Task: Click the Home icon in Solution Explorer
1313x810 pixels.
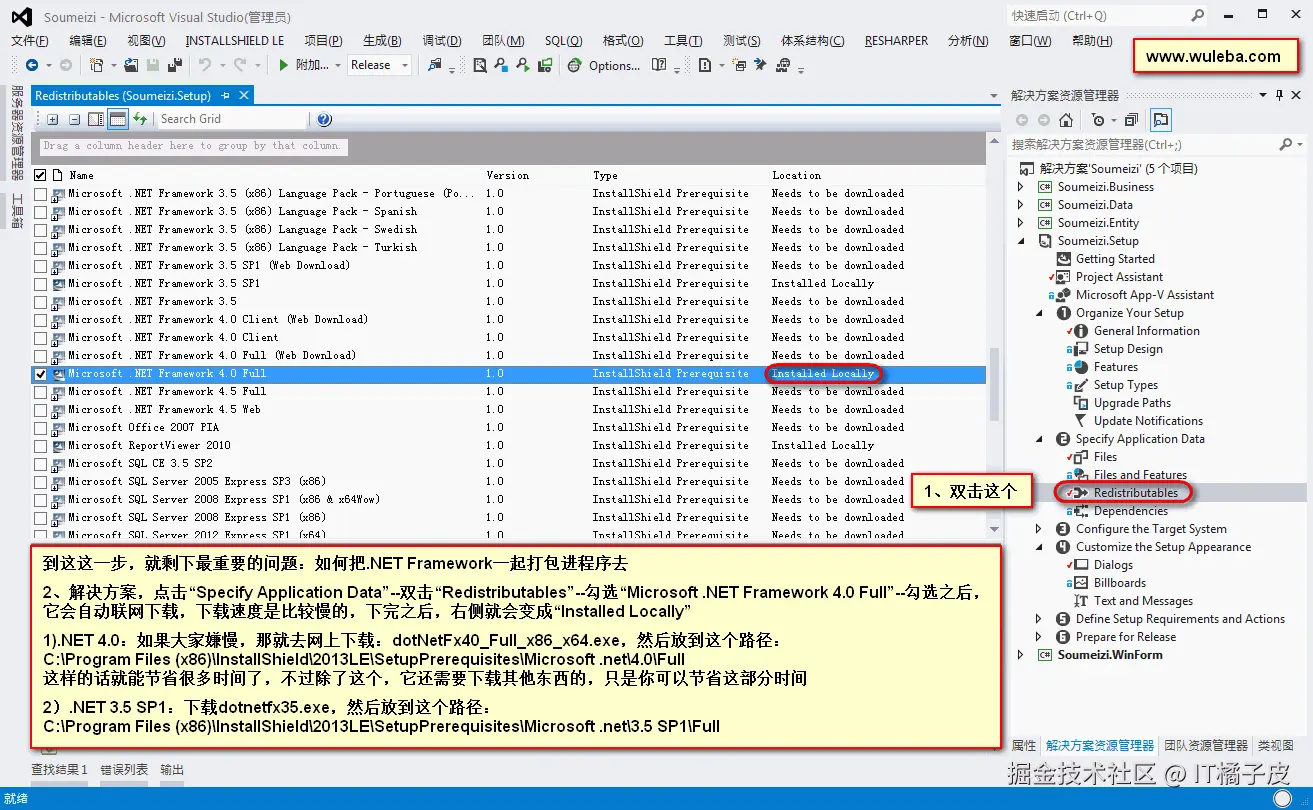Action: [1065, 119]
